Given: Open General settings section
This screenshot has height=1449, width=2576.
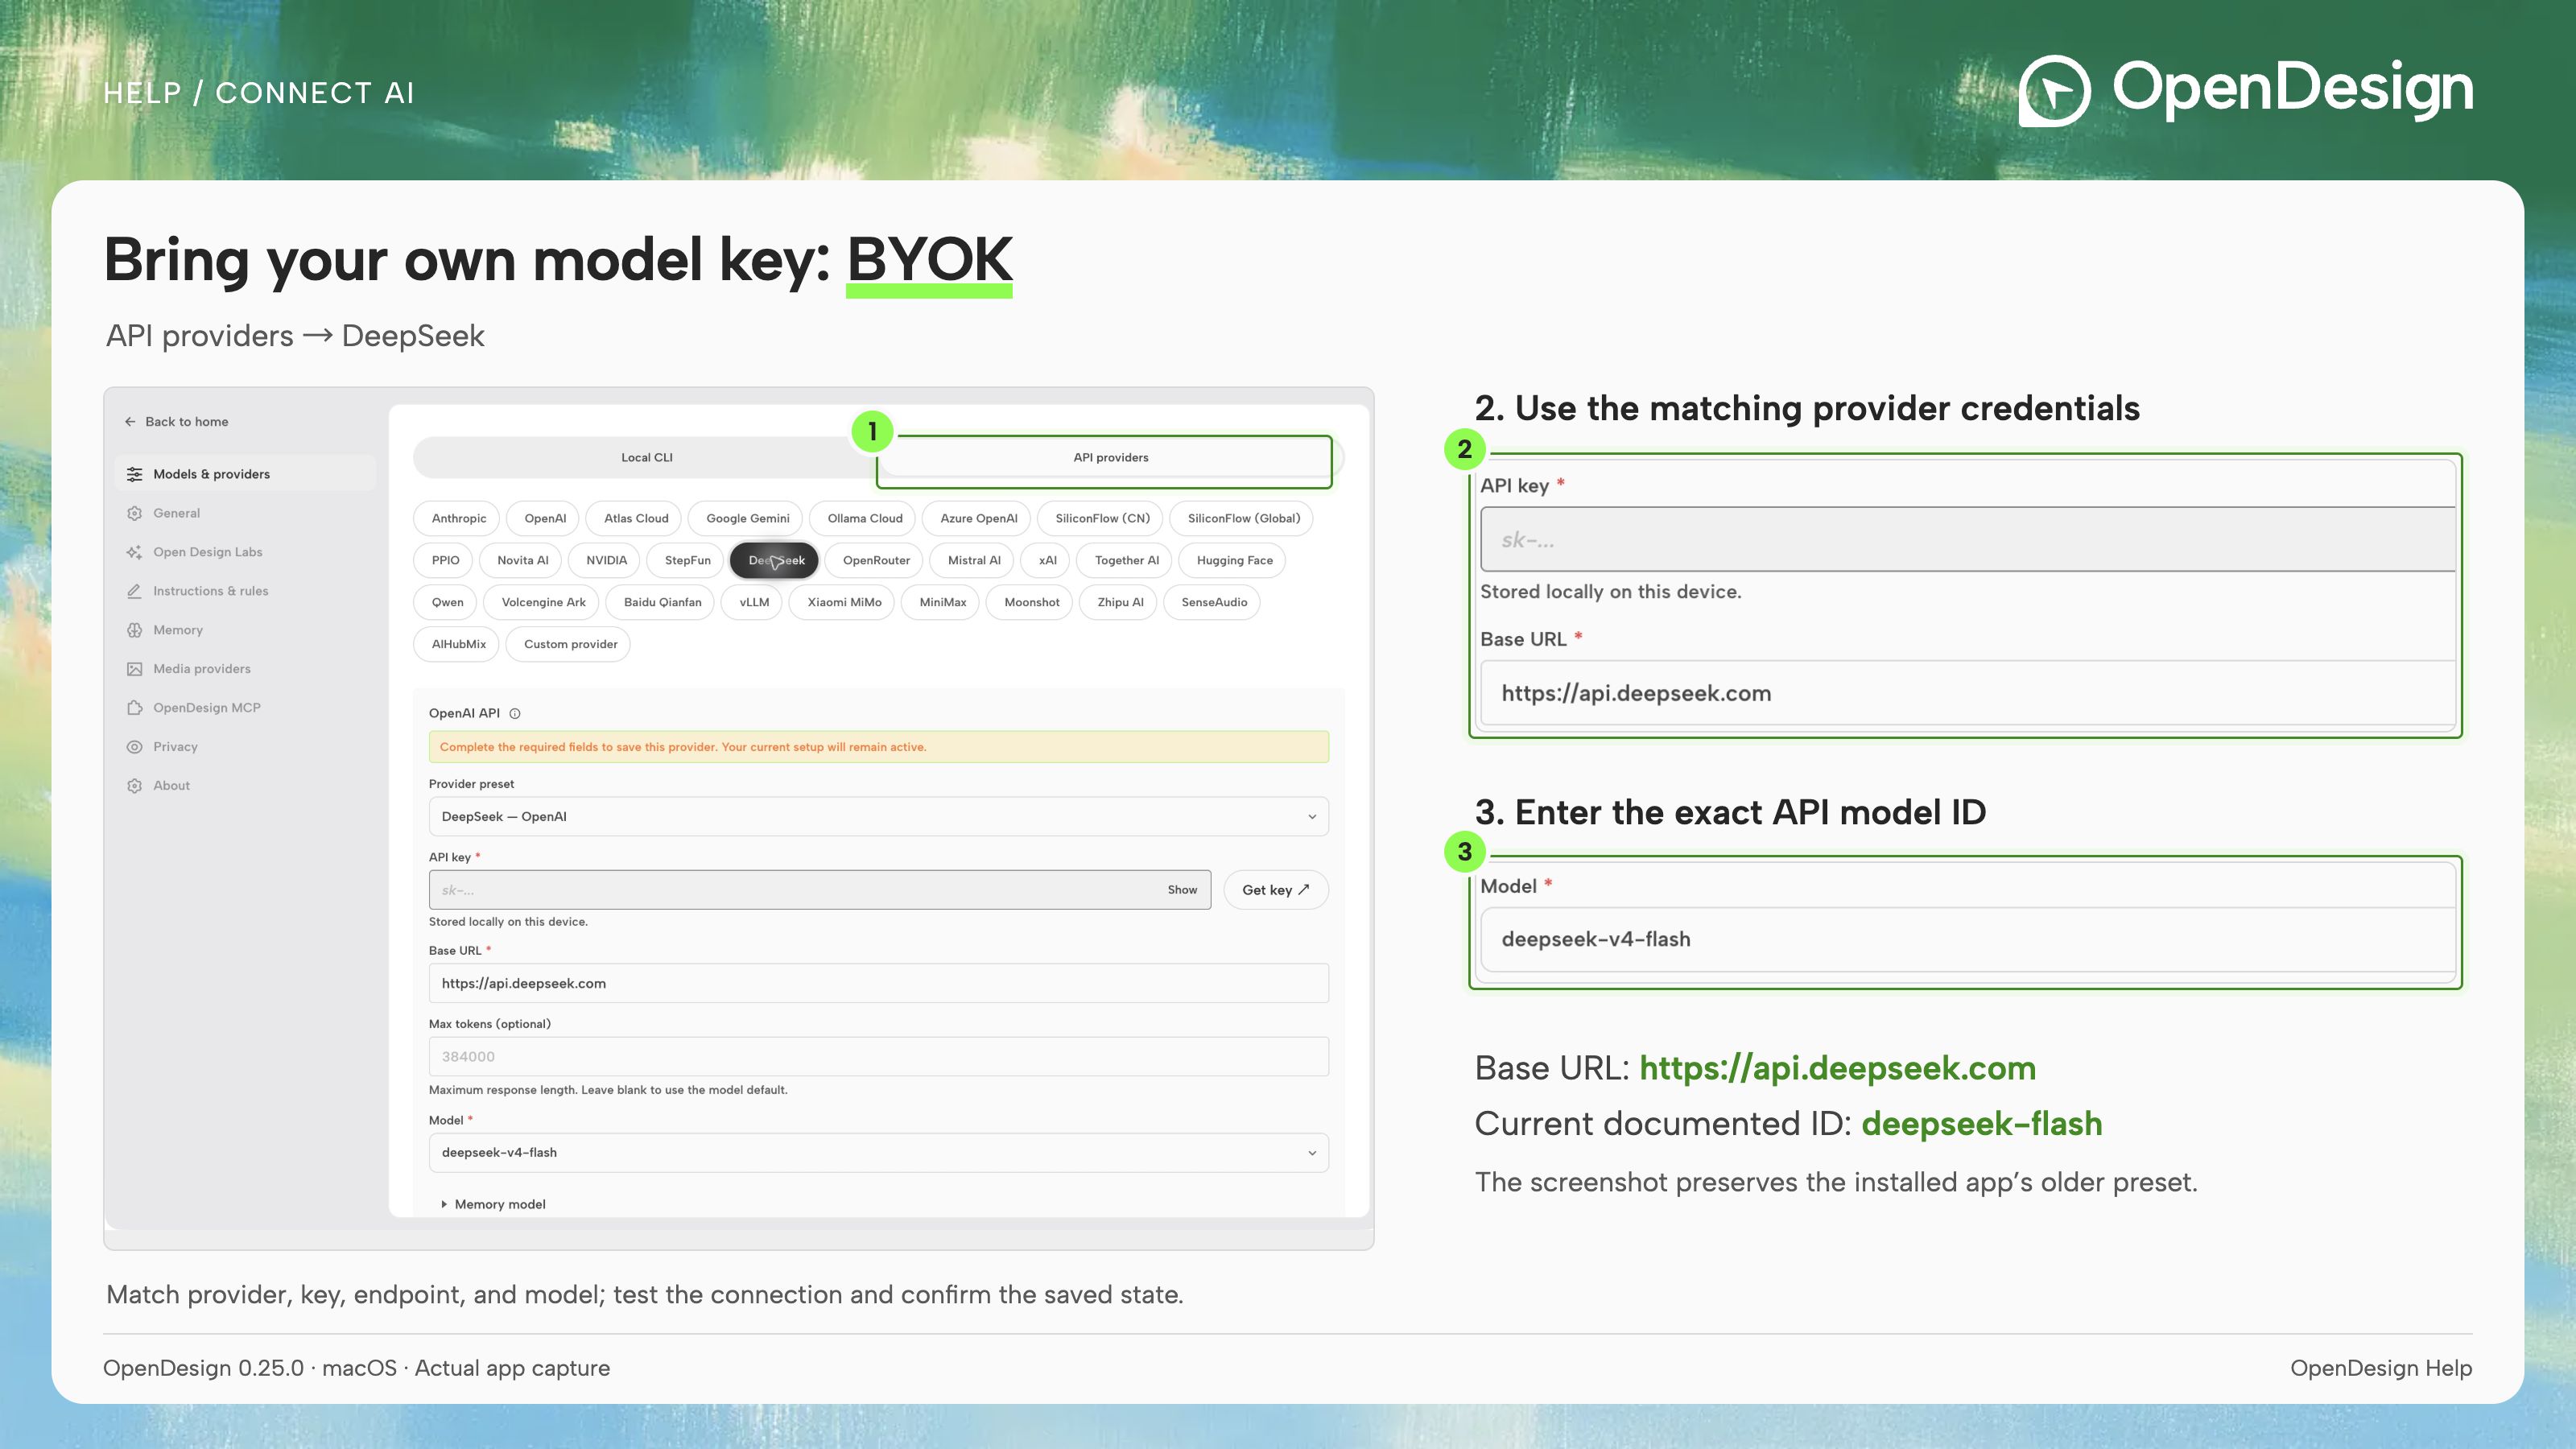Looking at the screenshot, I should click(245, 513).
